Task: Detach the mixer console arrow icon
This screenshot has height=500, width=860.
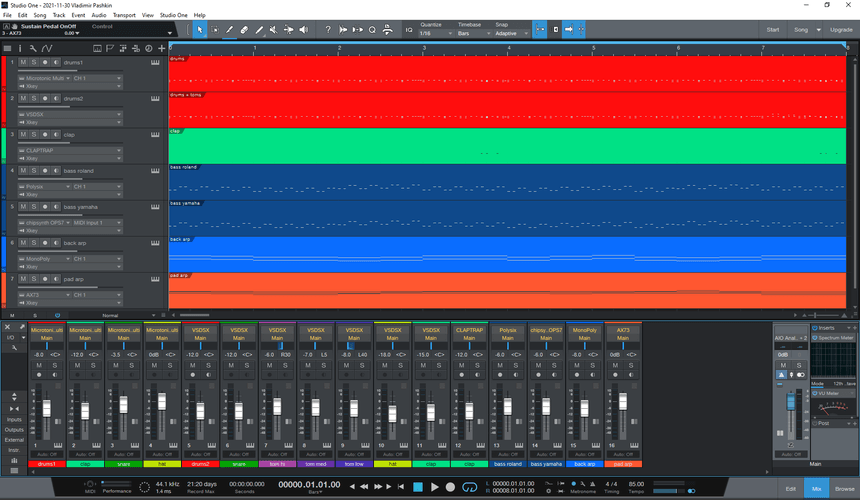Action: [x=22, y=327]
